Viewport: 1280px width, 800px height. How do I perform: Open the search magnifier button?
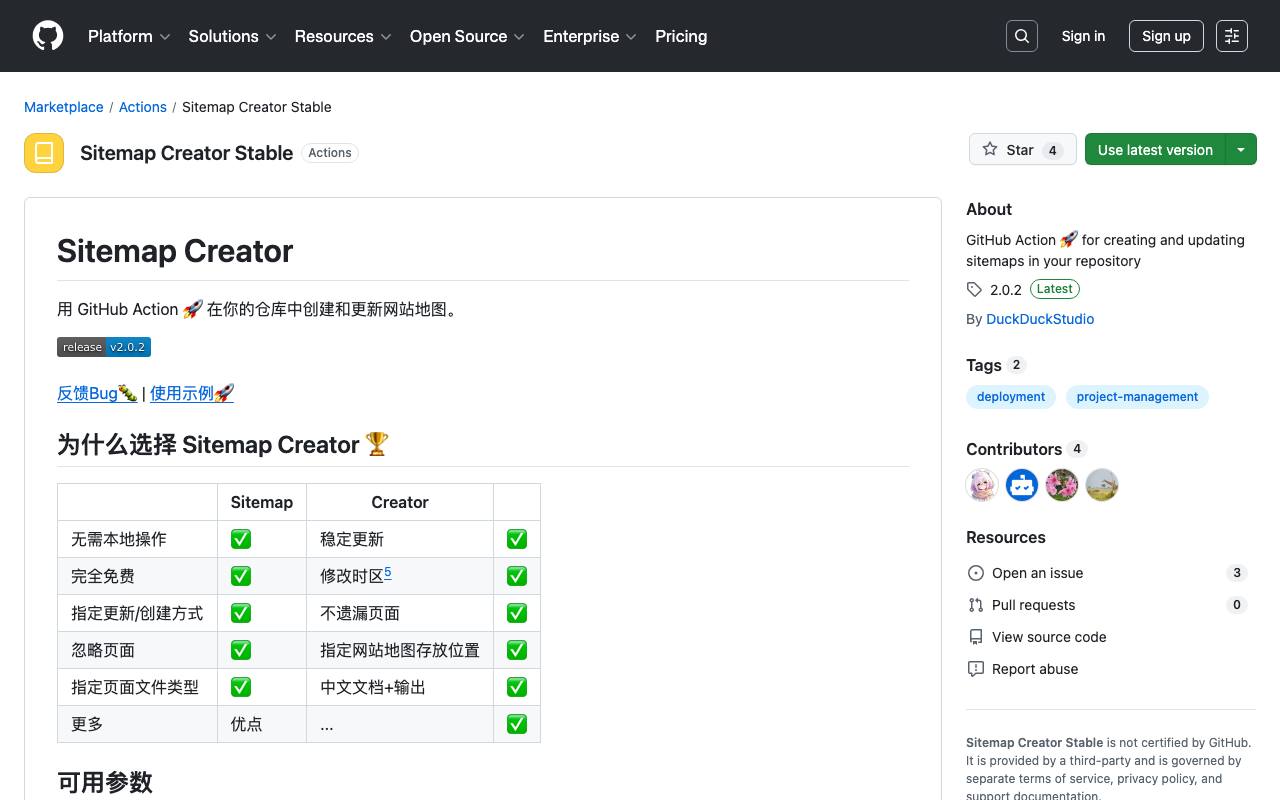coord(1022,36)
